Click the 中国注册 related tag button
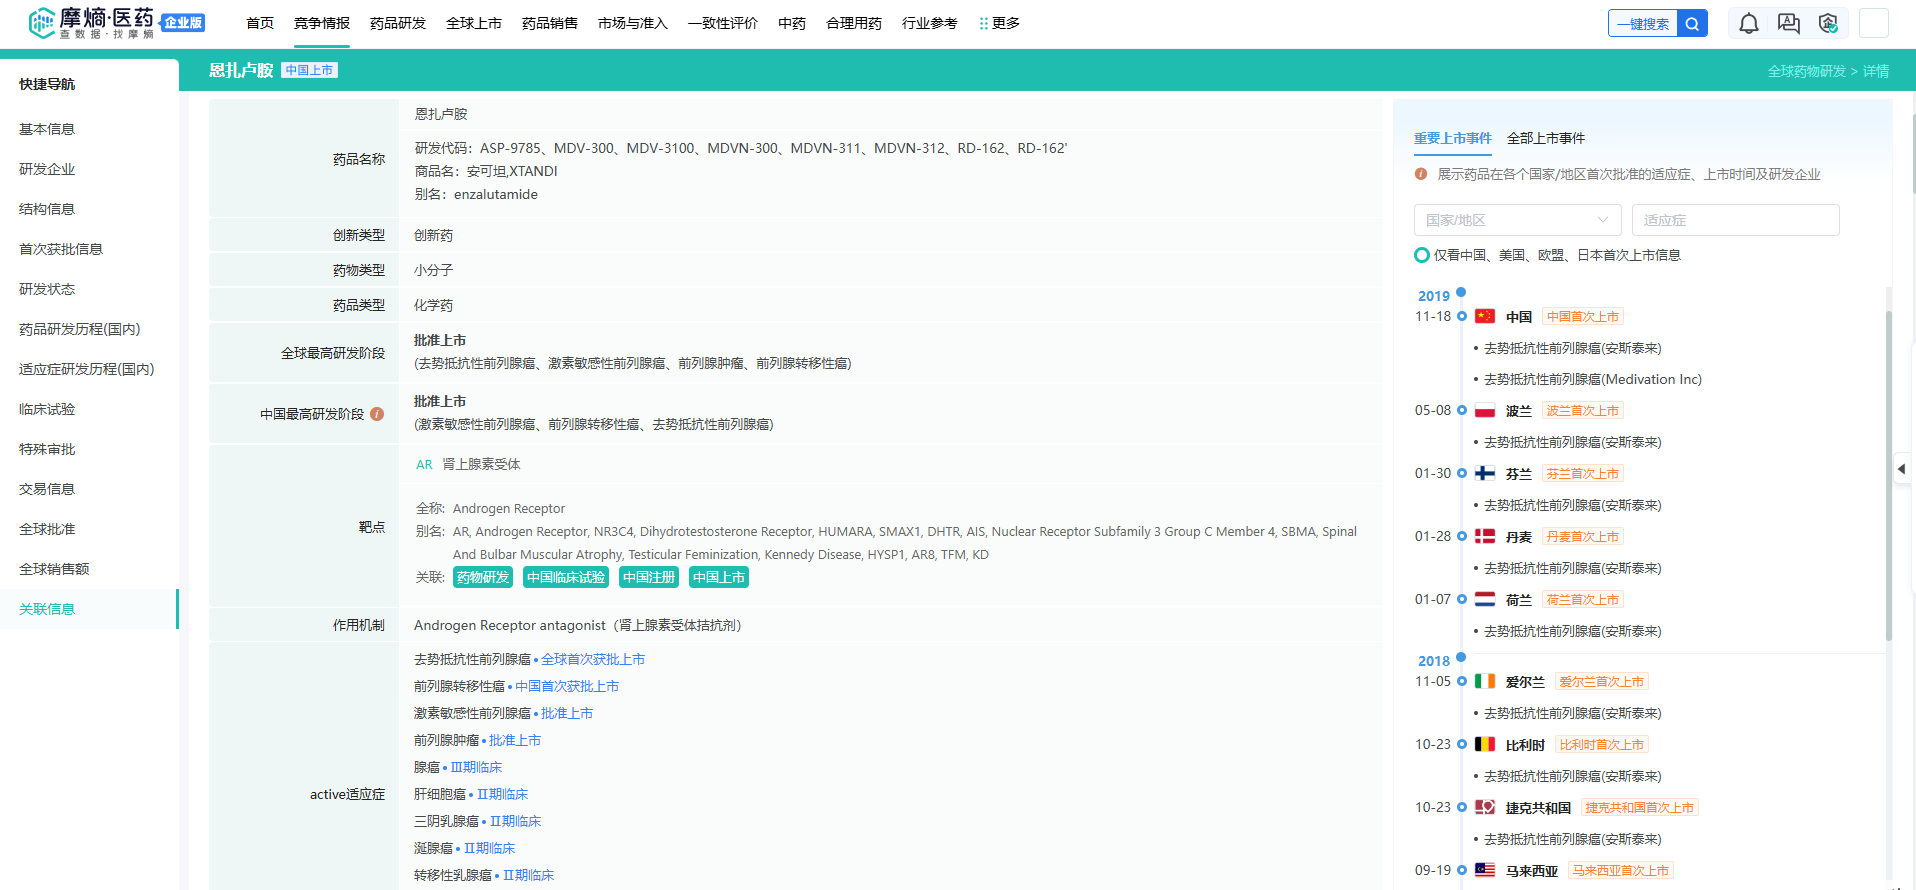This screenshot has width=1916, height=890. pos(649,577)
